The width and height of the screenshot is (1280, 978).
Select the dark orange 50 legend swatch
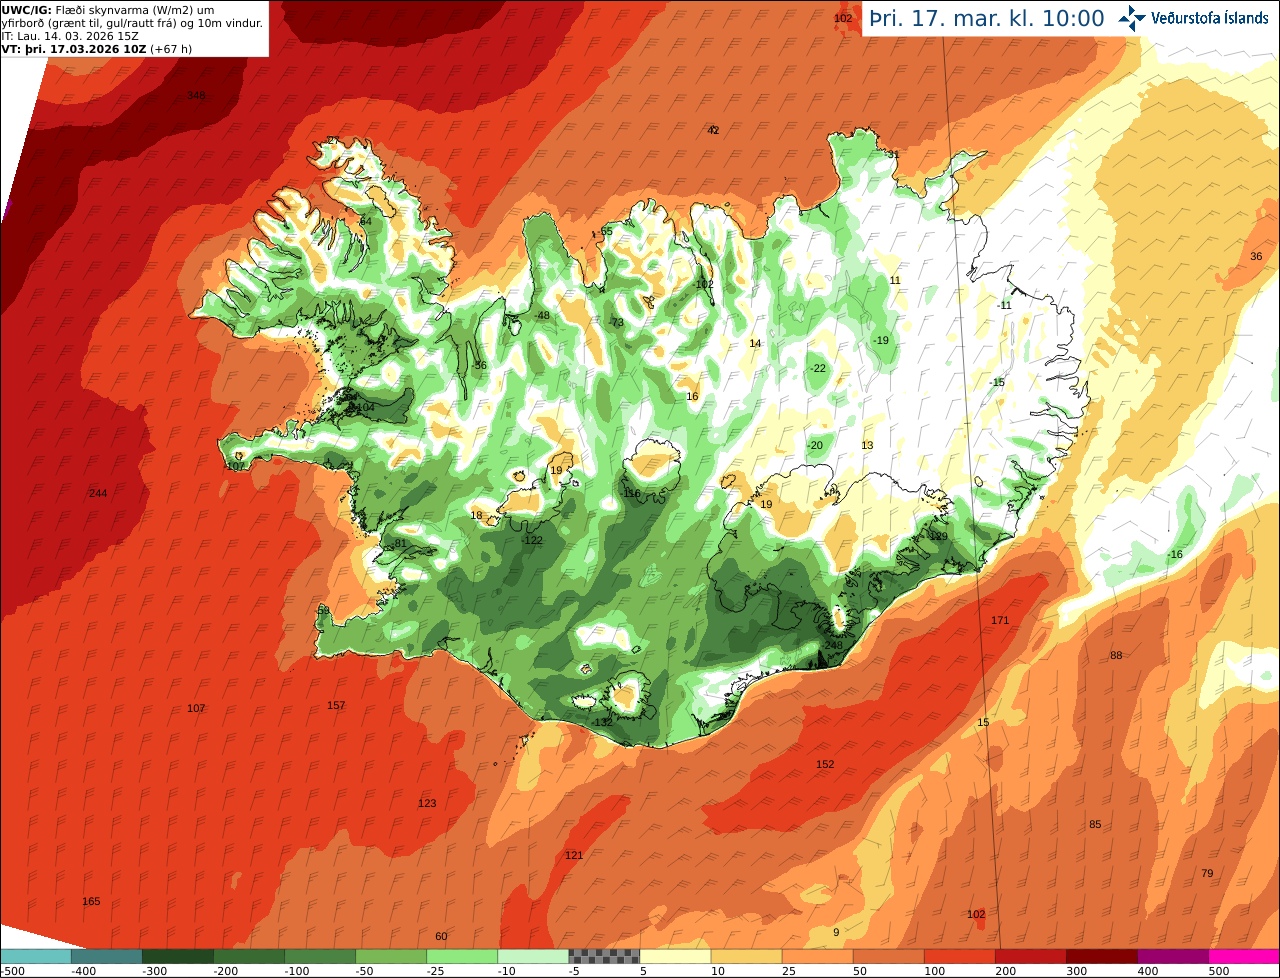click(x=888, y=956)
